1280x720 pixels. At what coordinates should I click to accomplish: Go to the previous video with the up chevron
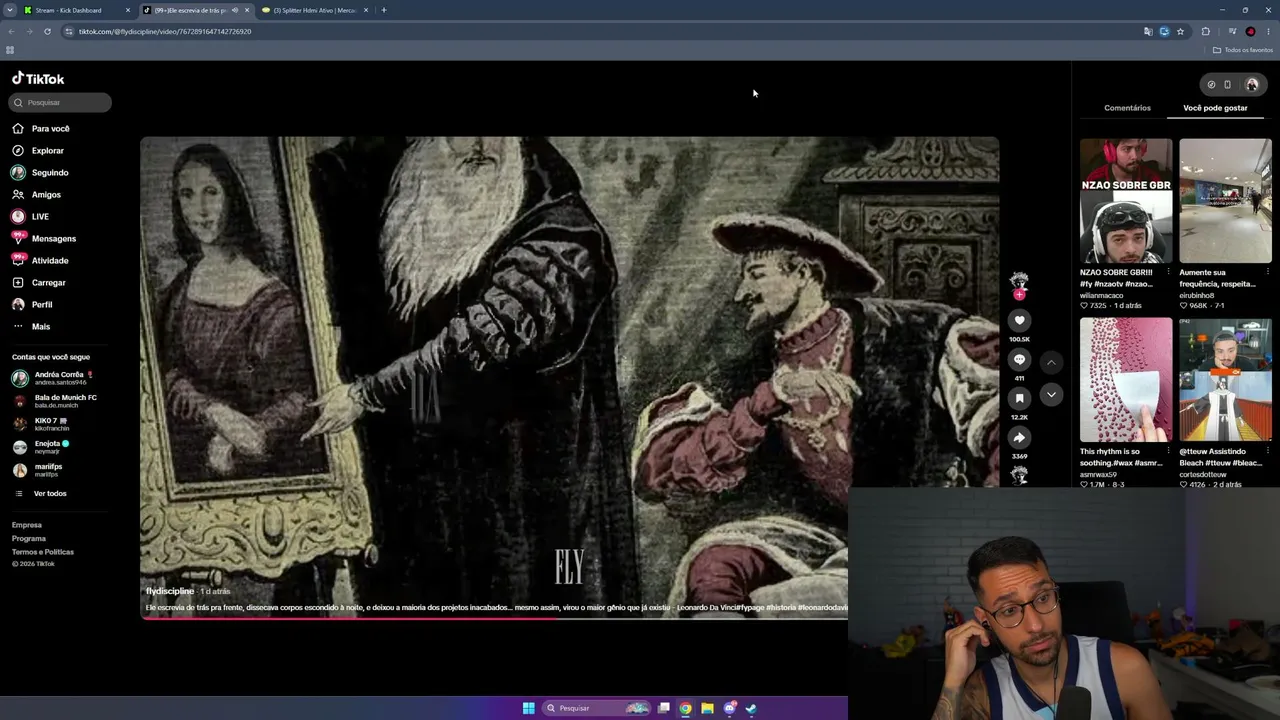coord(1051,362)
